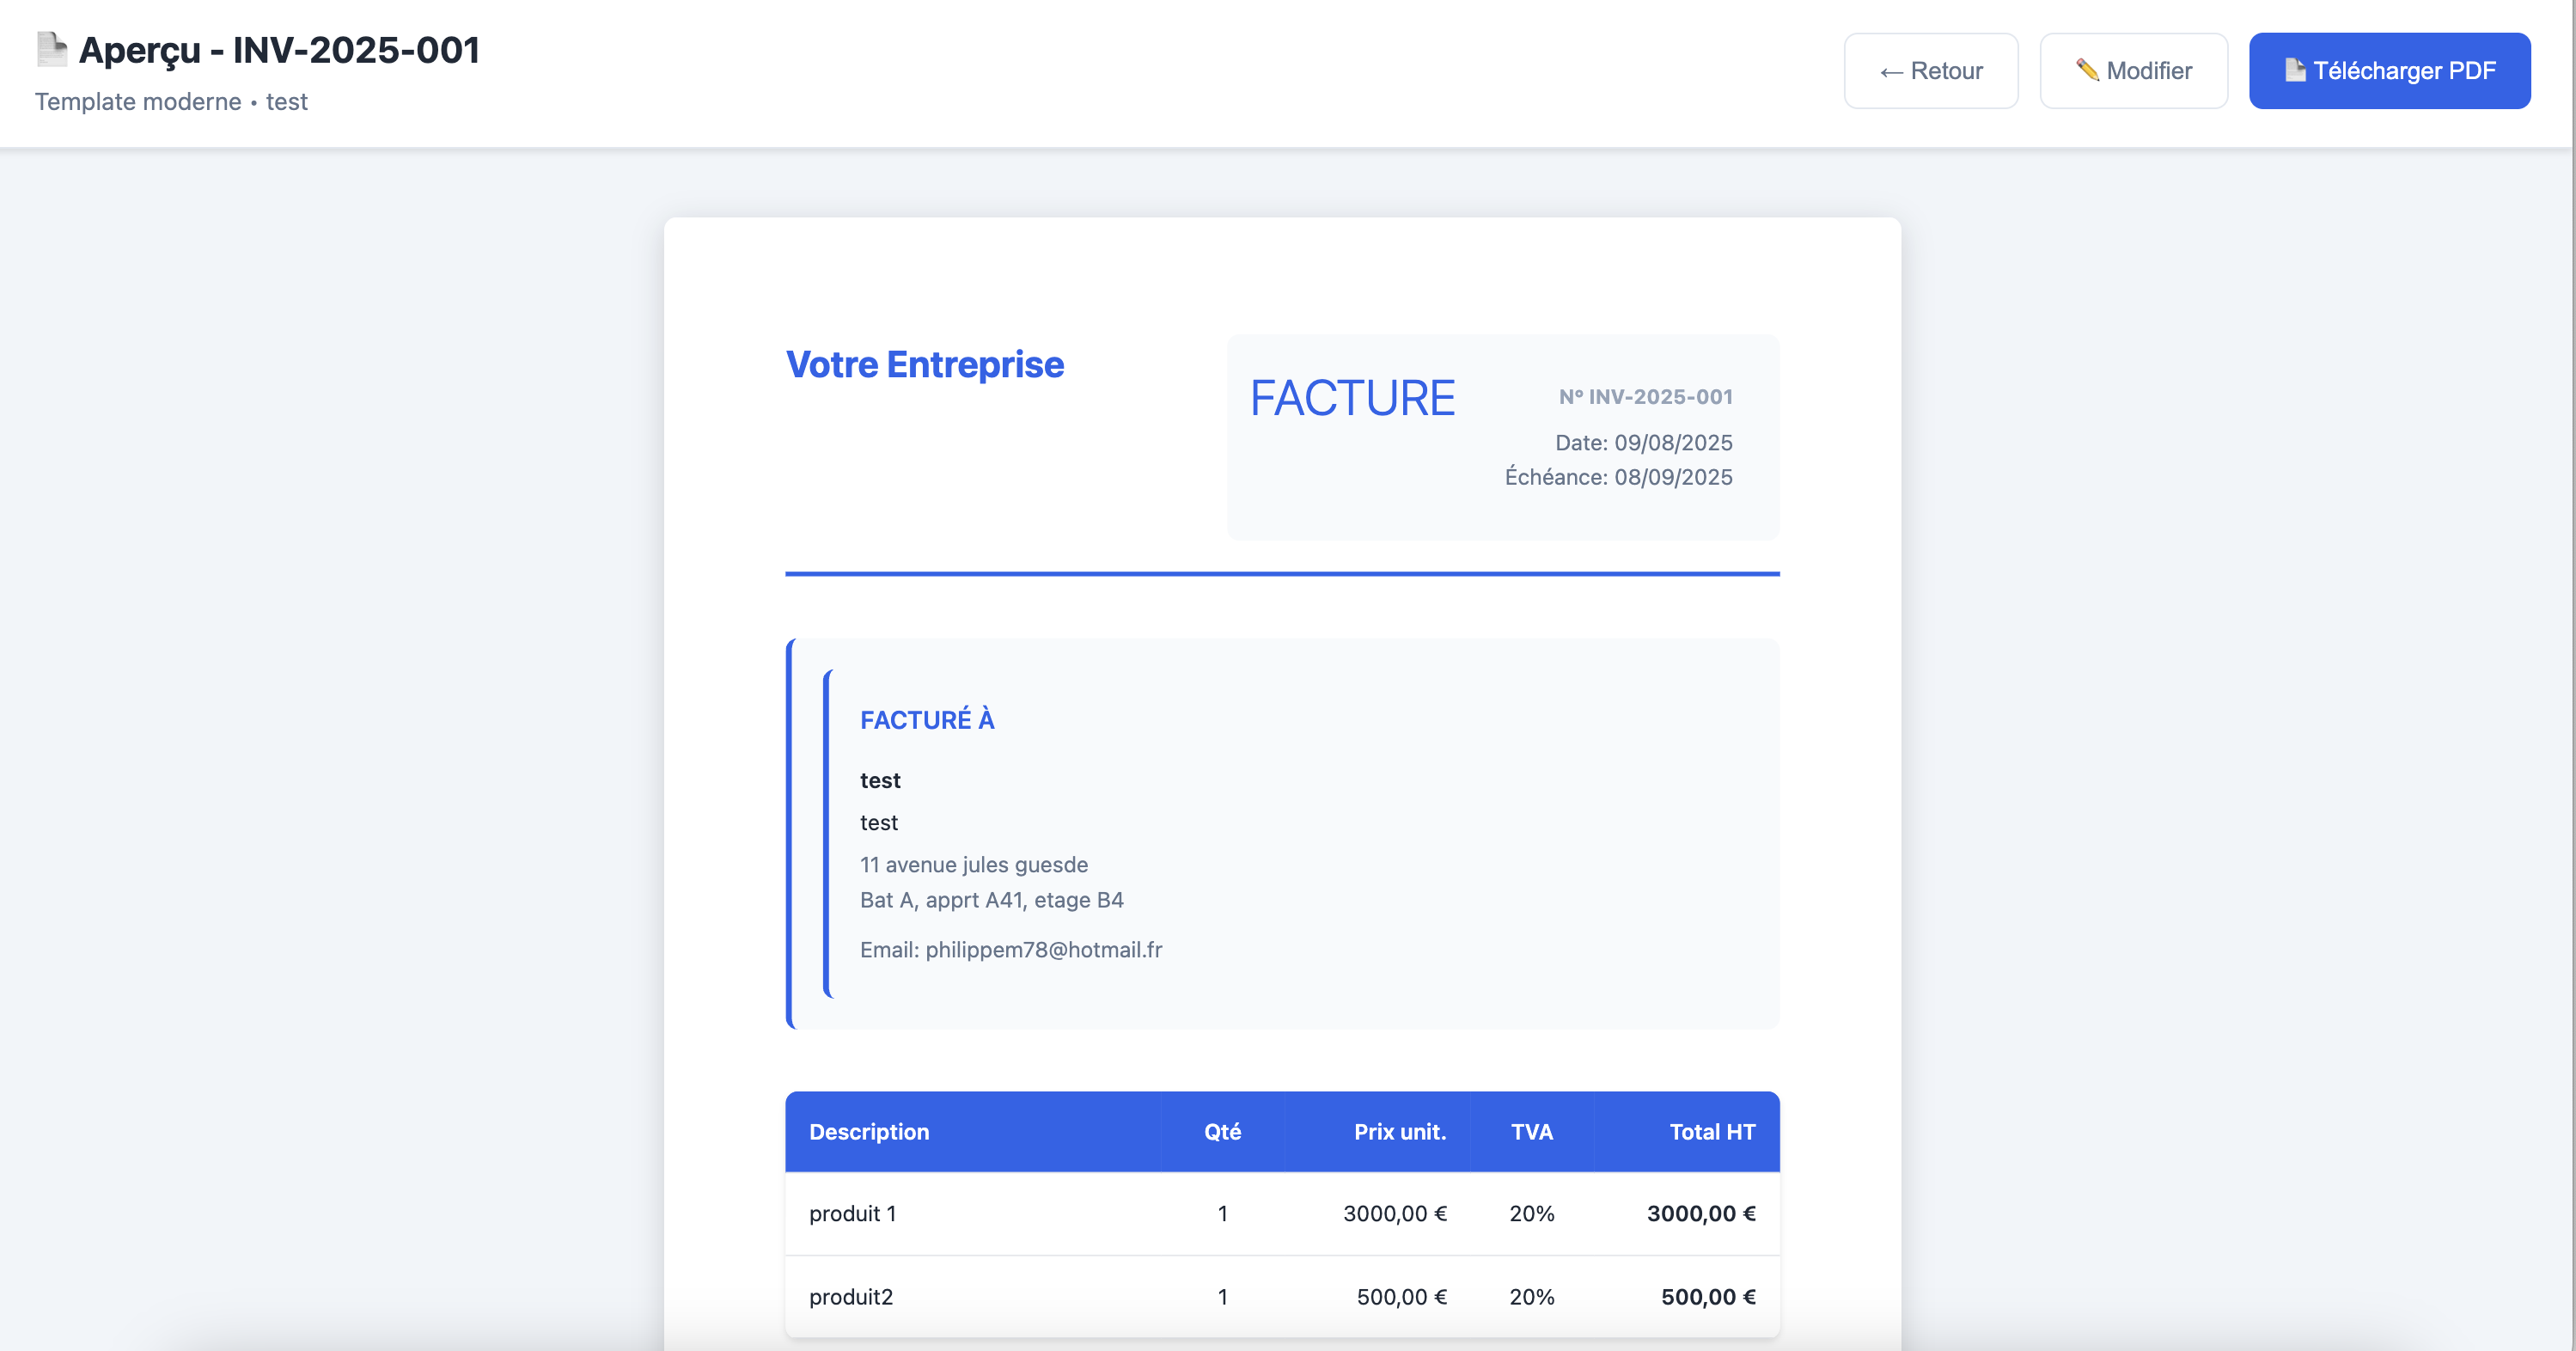Screen dimensions: 2576x1351
Task: Click quantity 1 in the produit2 row
Action: click(1222, 1297)
